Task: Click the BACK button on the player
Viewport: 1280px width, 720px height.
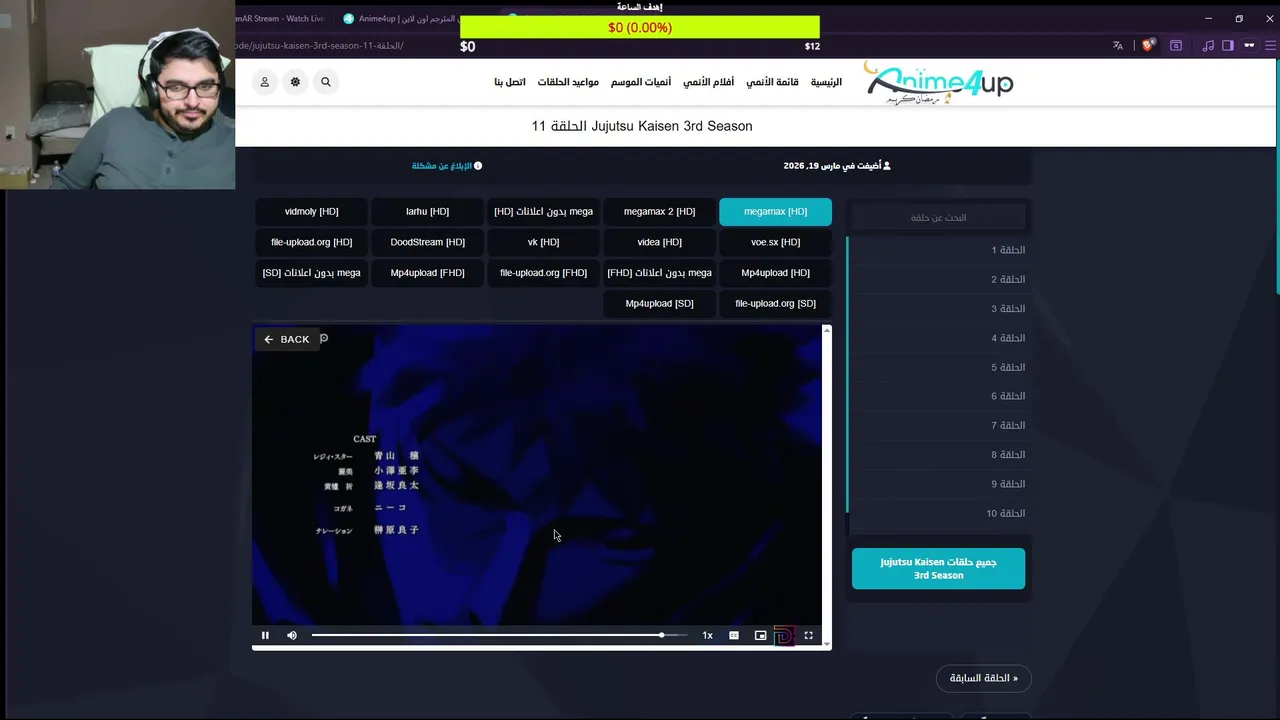Action: [x=286, y=339]
